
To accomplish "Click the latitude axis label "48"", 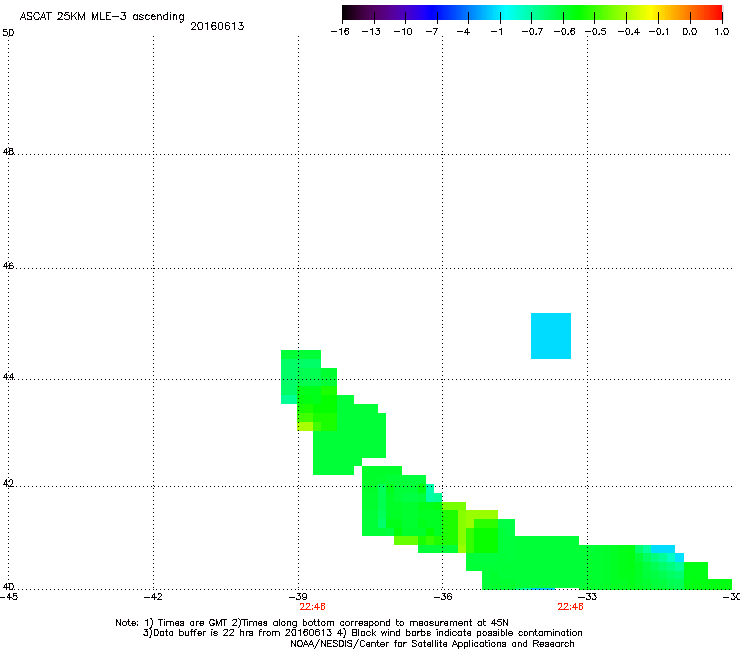I will tap(8, 152).
